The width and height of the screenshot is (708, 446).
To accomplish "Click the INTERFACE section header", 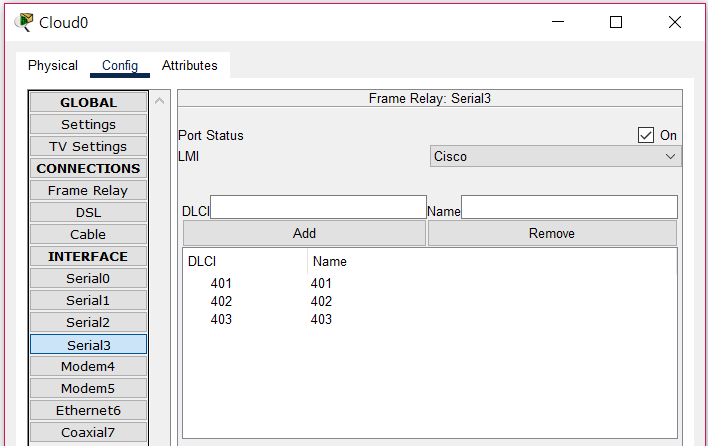I will [88, 256].
